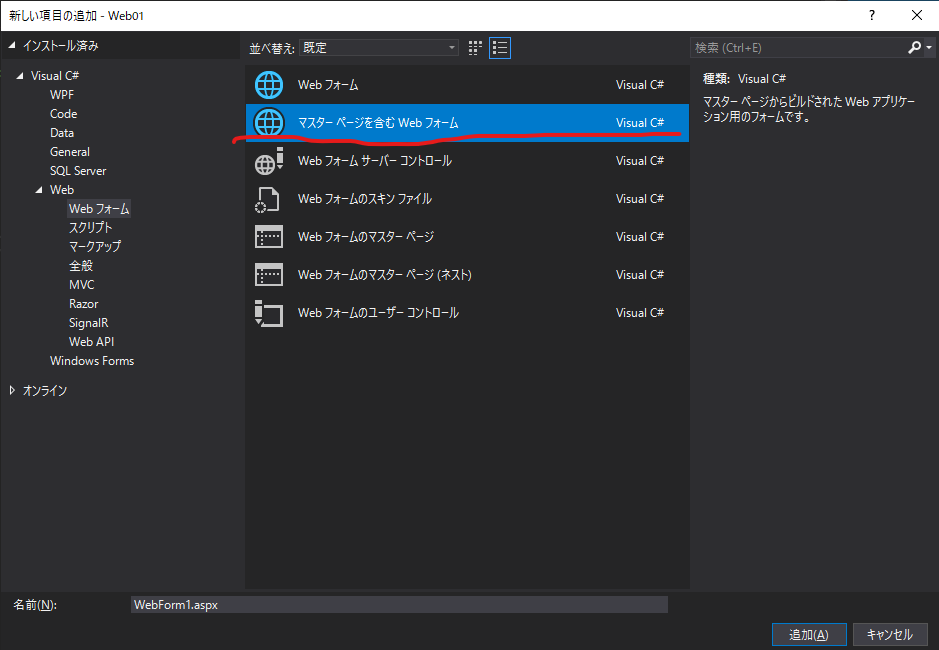Select Web フォーム in the tree

point(99,208)
